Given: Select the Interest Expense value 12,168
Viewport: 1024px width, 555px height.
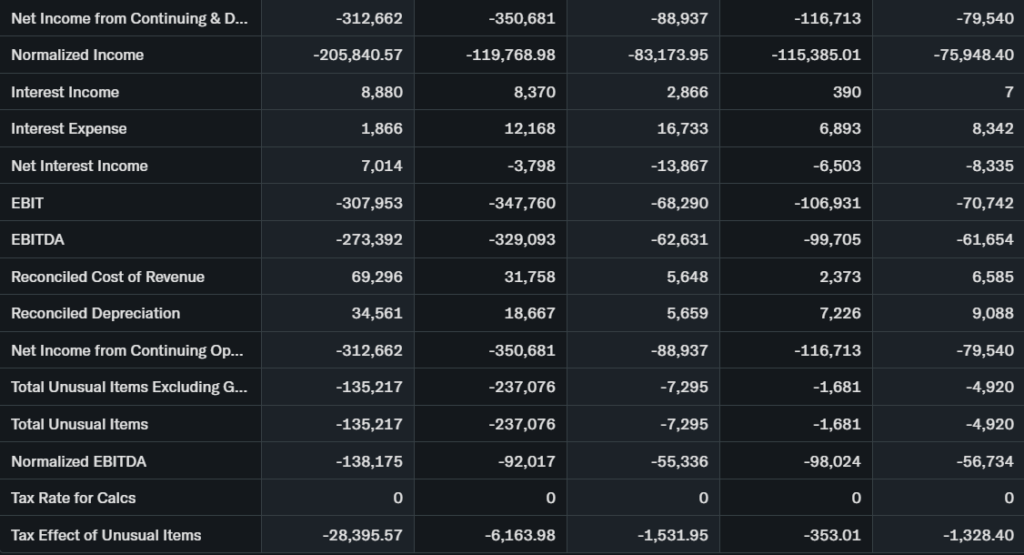Looking at the screenshot, I should click(529, 129).
